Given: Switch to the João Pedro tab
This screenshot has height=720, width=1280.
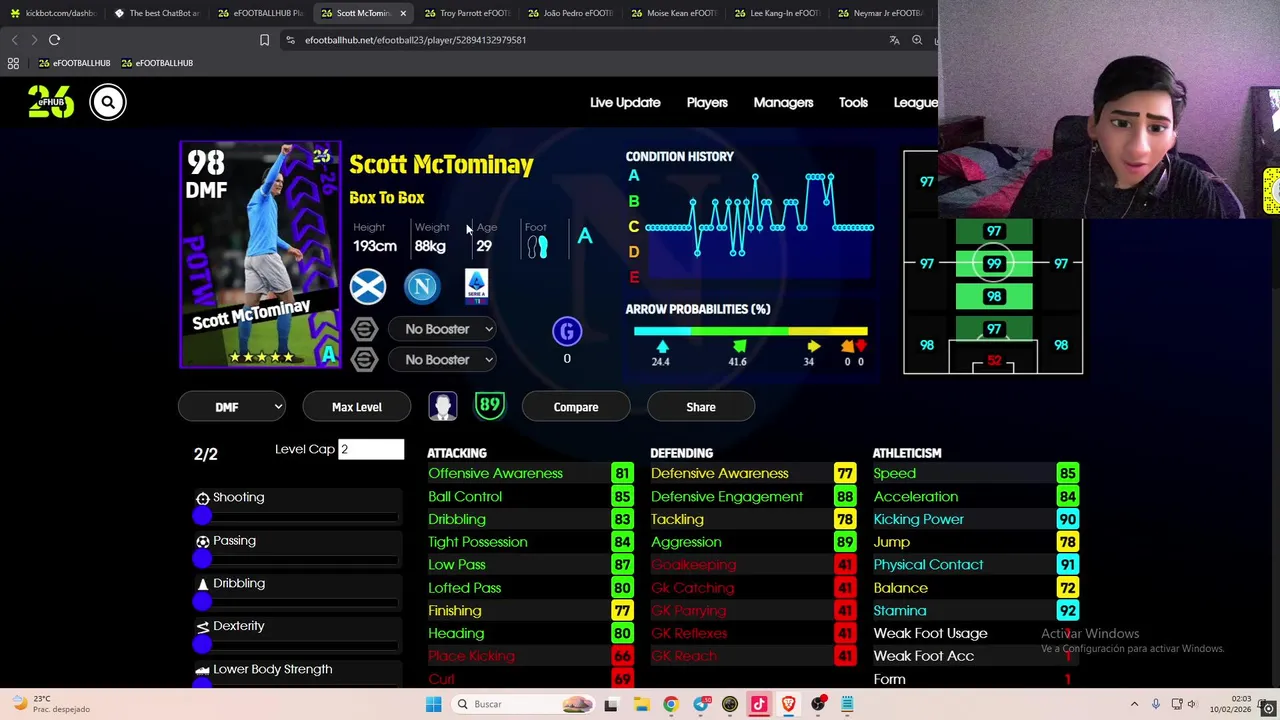Looking at the screenshot, I should [x=569, y=13].
